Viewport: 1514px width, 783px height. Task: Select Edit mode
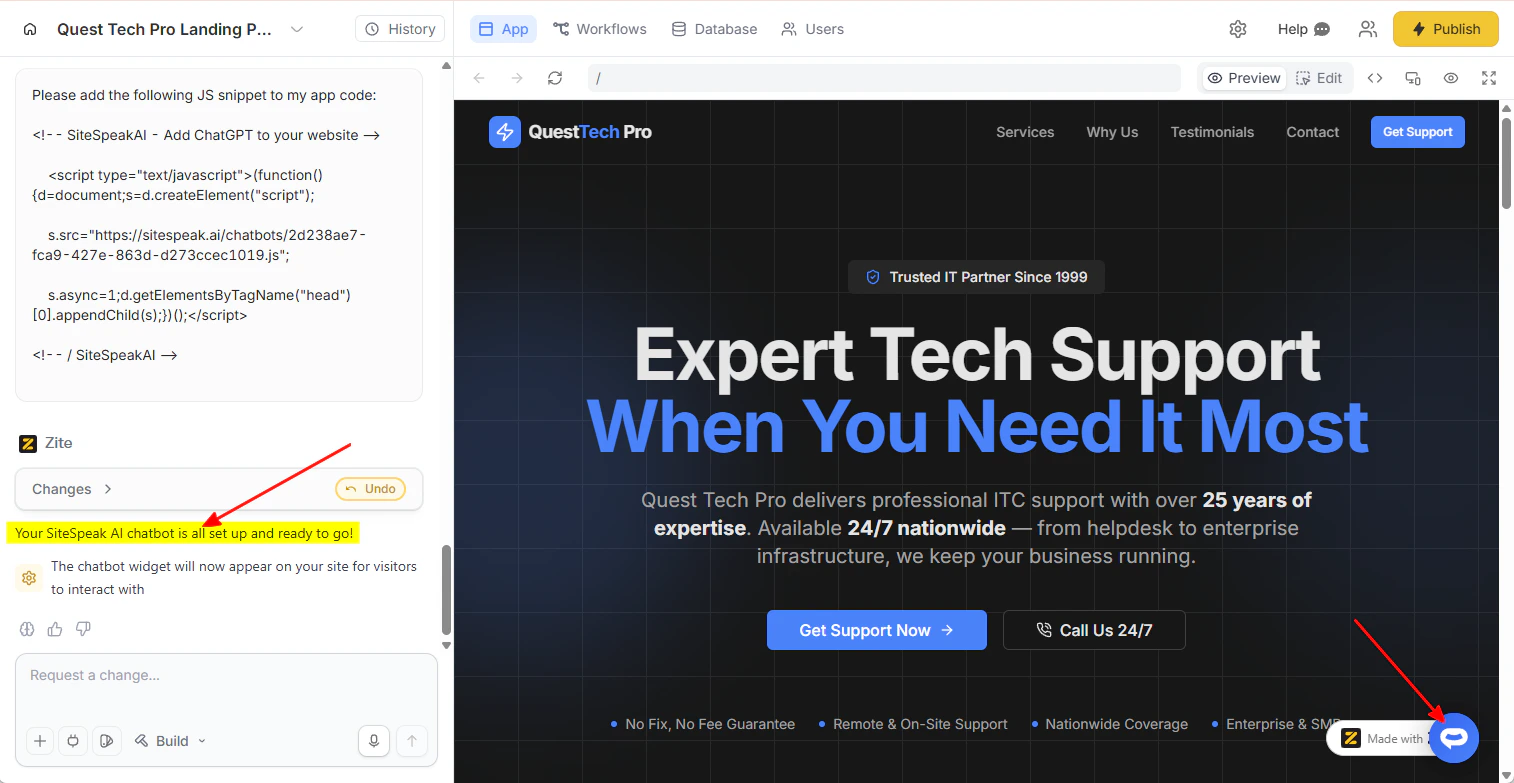[x=1319, y=78]
